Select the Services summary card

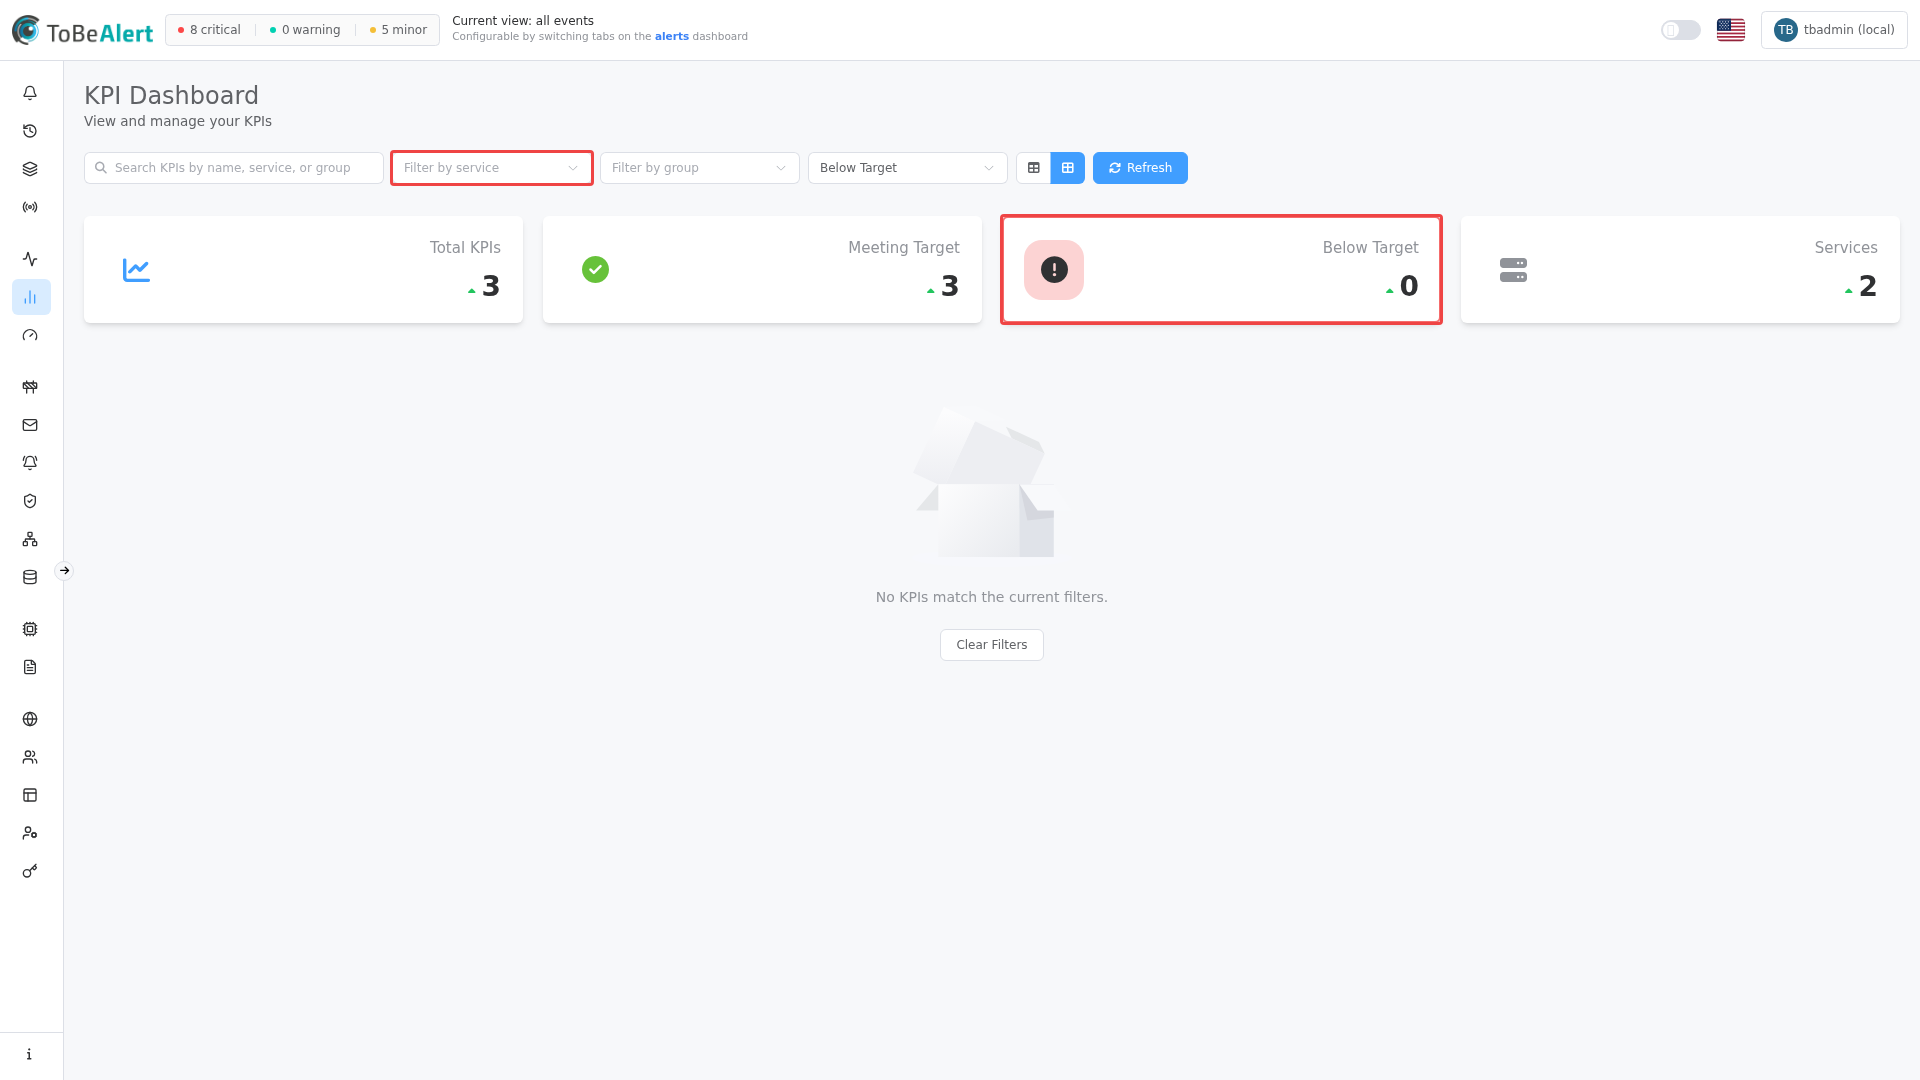click(x=1680, y=269)
